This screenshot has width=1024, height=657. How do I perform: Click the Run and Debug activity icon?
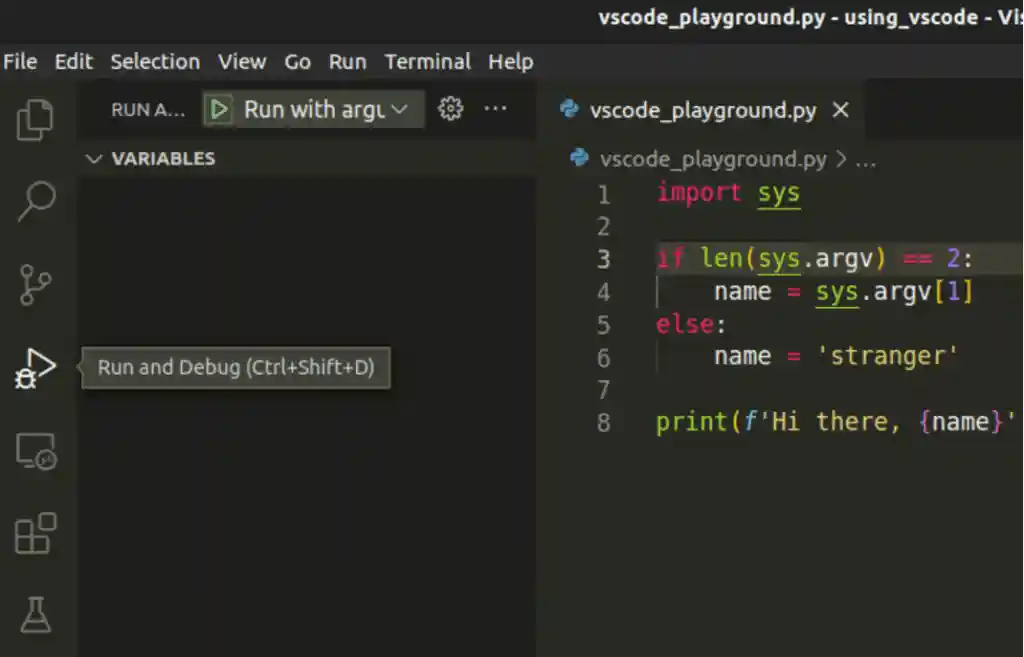click(35, 368)
